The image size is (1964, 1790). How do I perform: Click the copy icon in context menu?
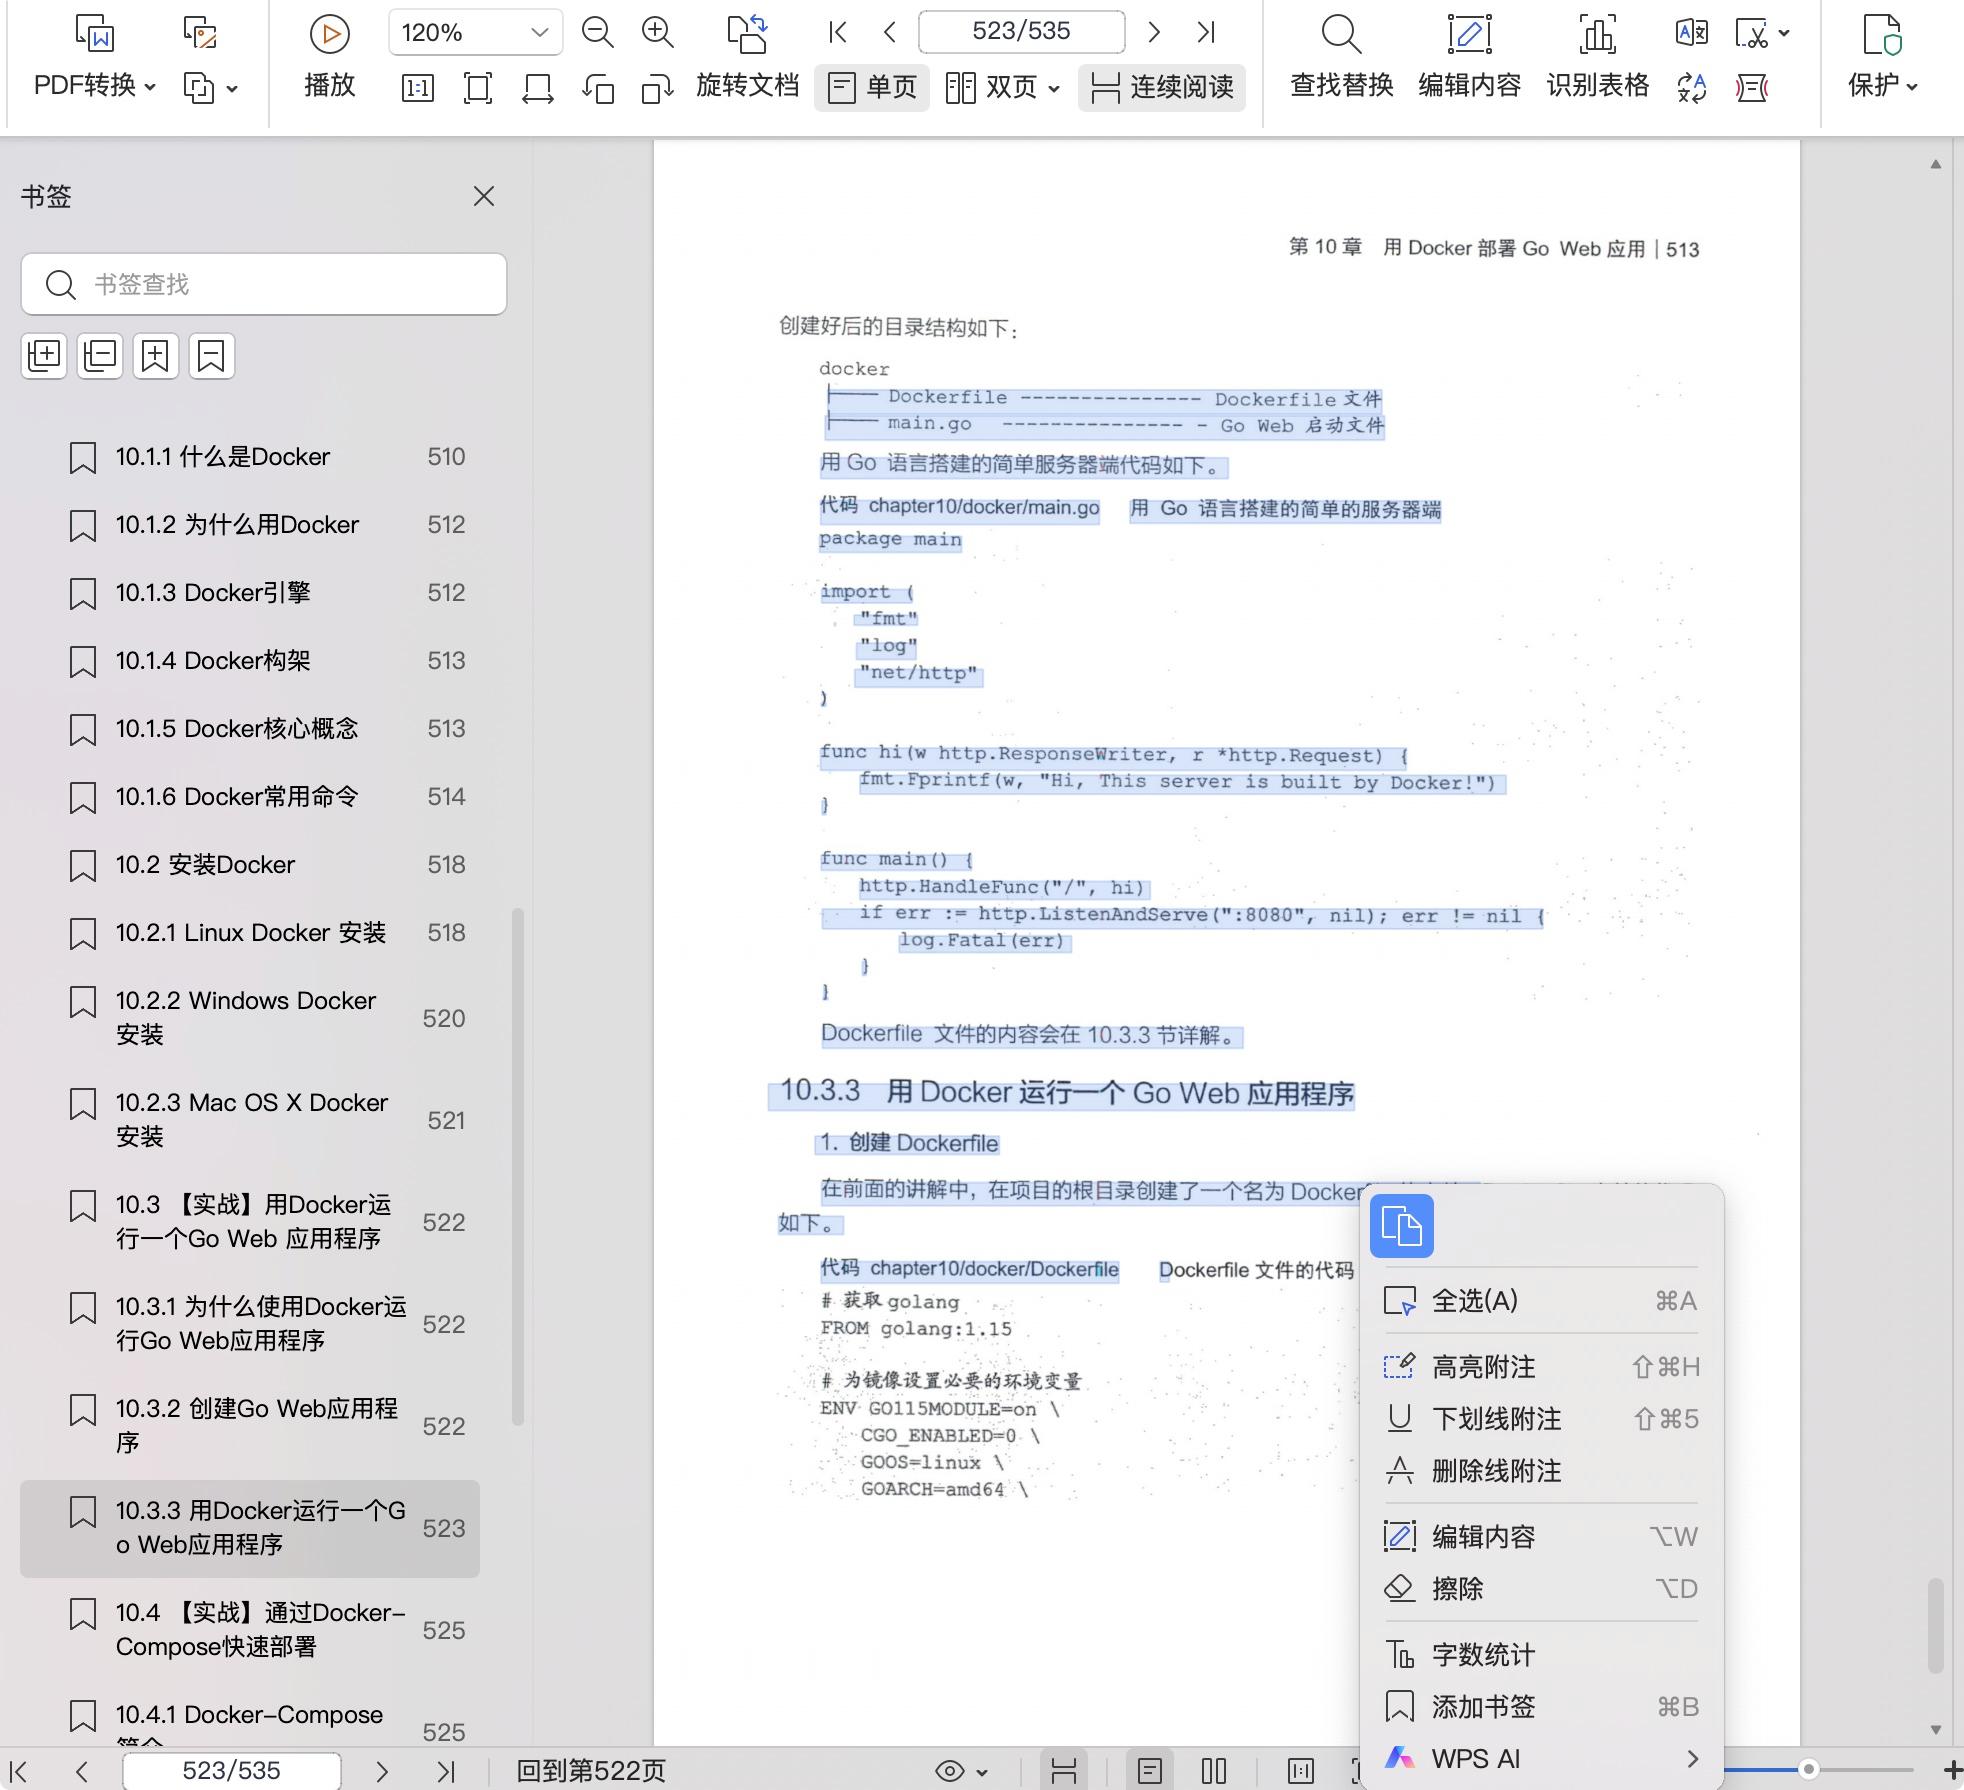coord(1401,1225)
